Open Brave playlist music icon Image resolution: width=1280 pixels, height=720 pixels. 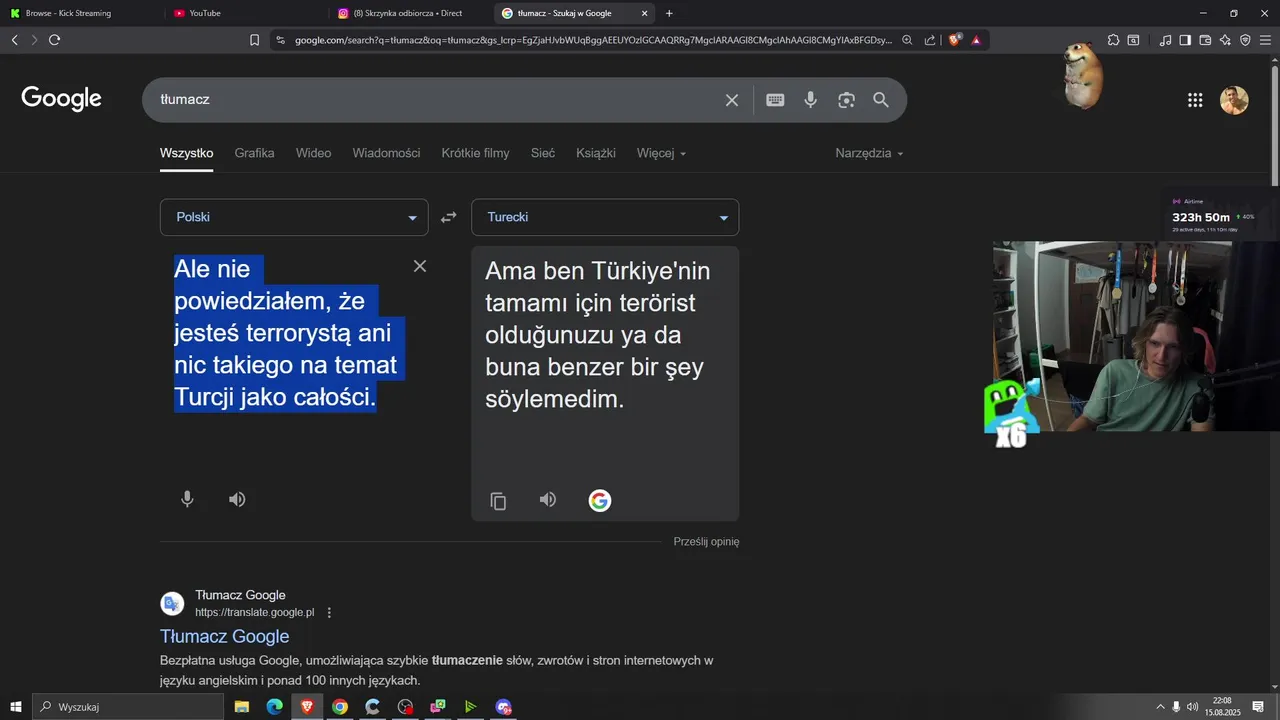(1165, 40)
